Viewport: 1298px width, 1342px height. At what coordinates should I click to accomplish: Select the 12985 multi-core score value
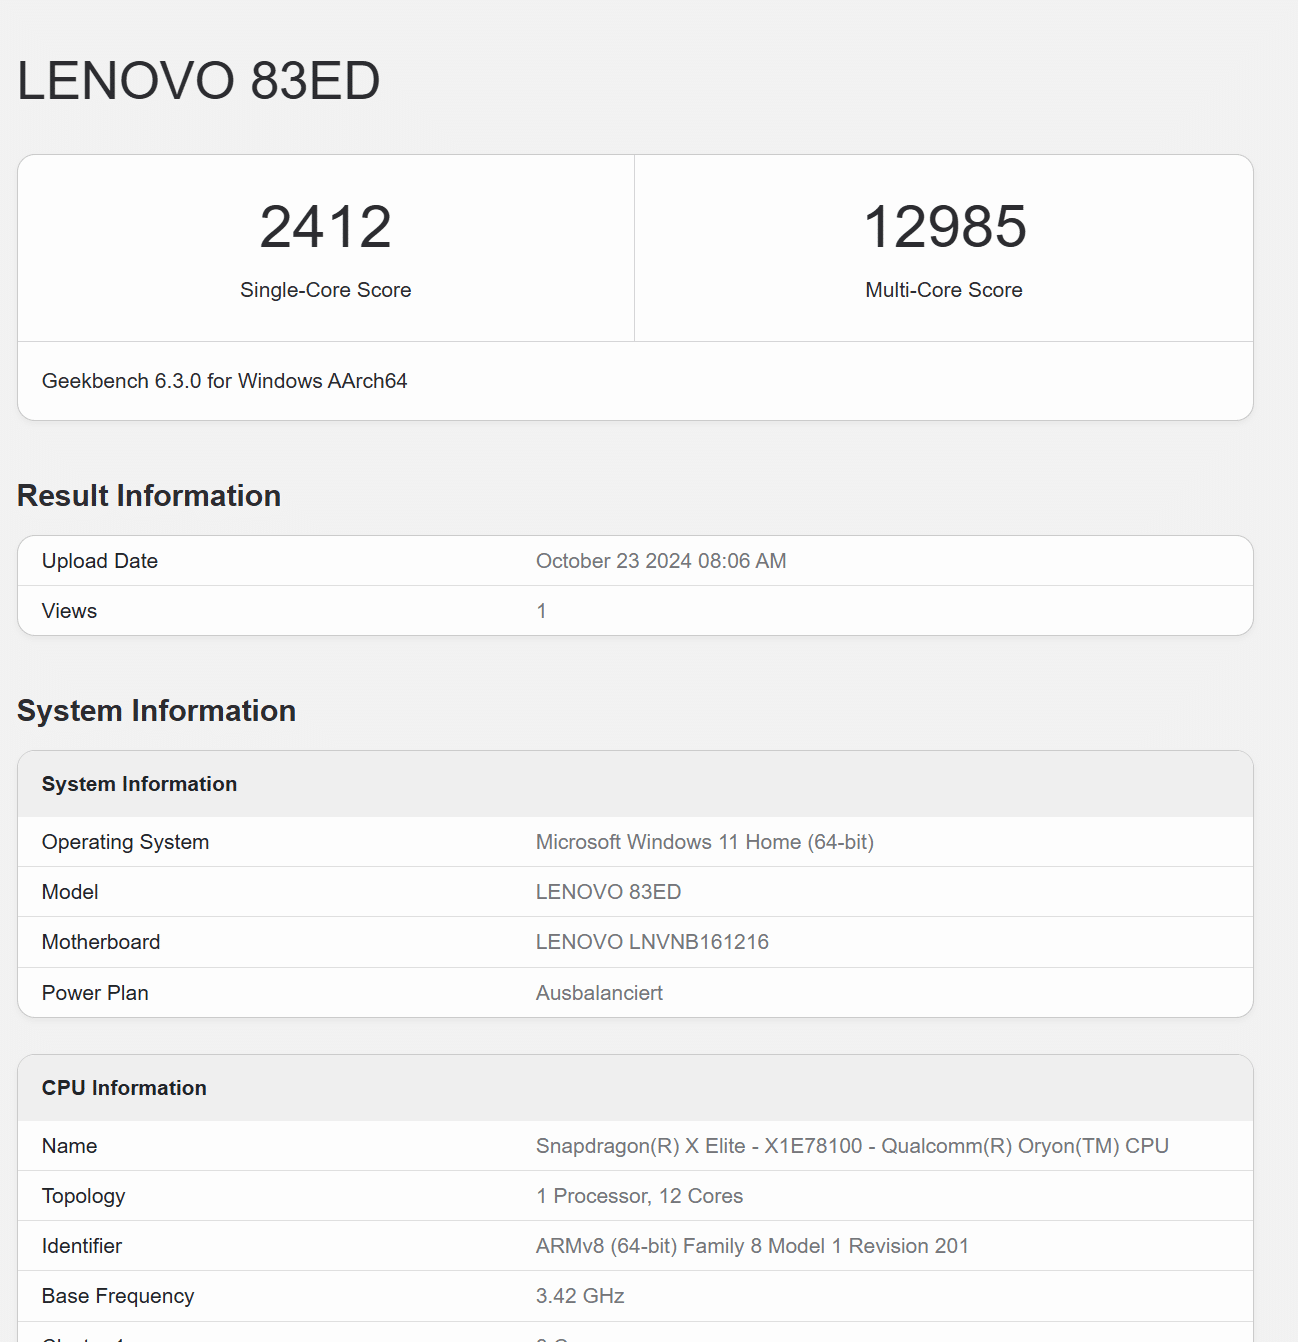944,227
